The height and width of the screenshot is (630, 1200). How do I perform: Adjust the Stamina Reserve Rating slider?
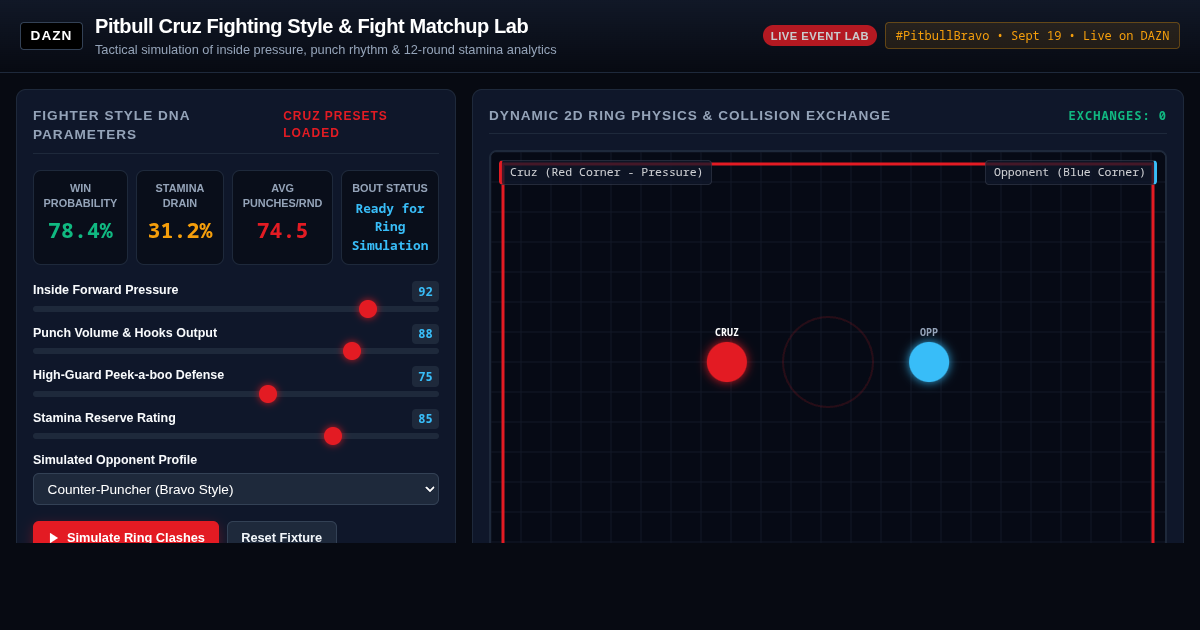[x=236, y=436]
